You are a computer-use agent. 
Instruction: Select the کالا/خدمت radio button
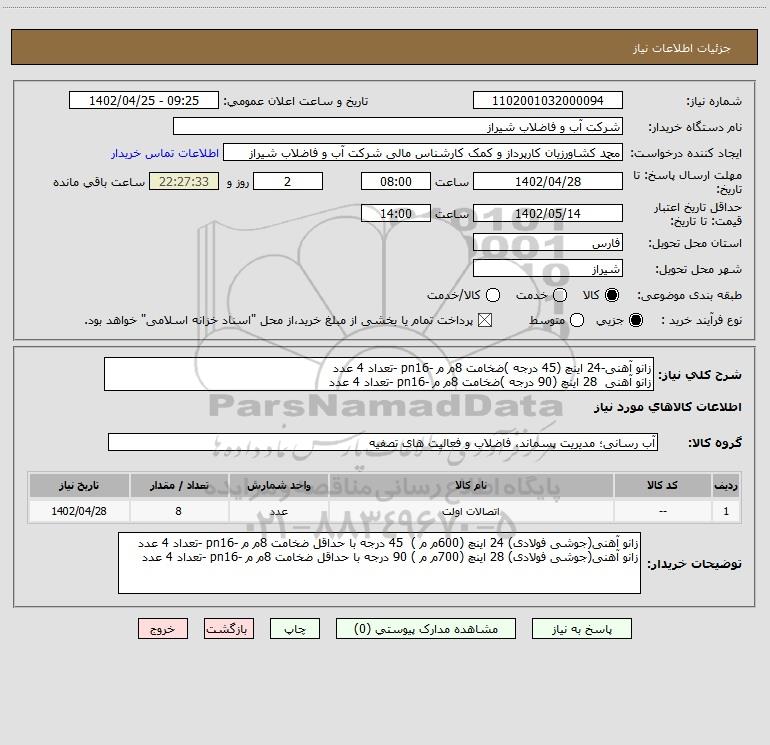[x=493, y=295]
